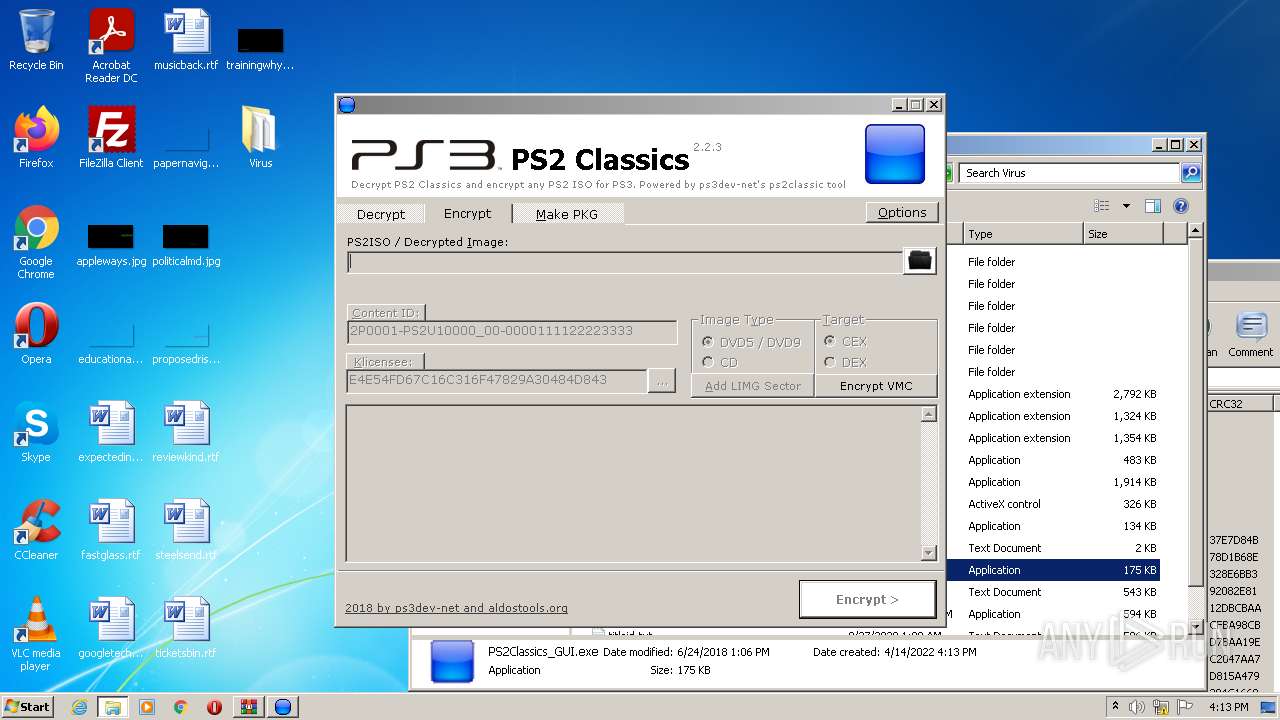This screenshot has height=720, width=1280.
Task: Select the VLC media player desktop shortcut
Action: pos(36,634)
